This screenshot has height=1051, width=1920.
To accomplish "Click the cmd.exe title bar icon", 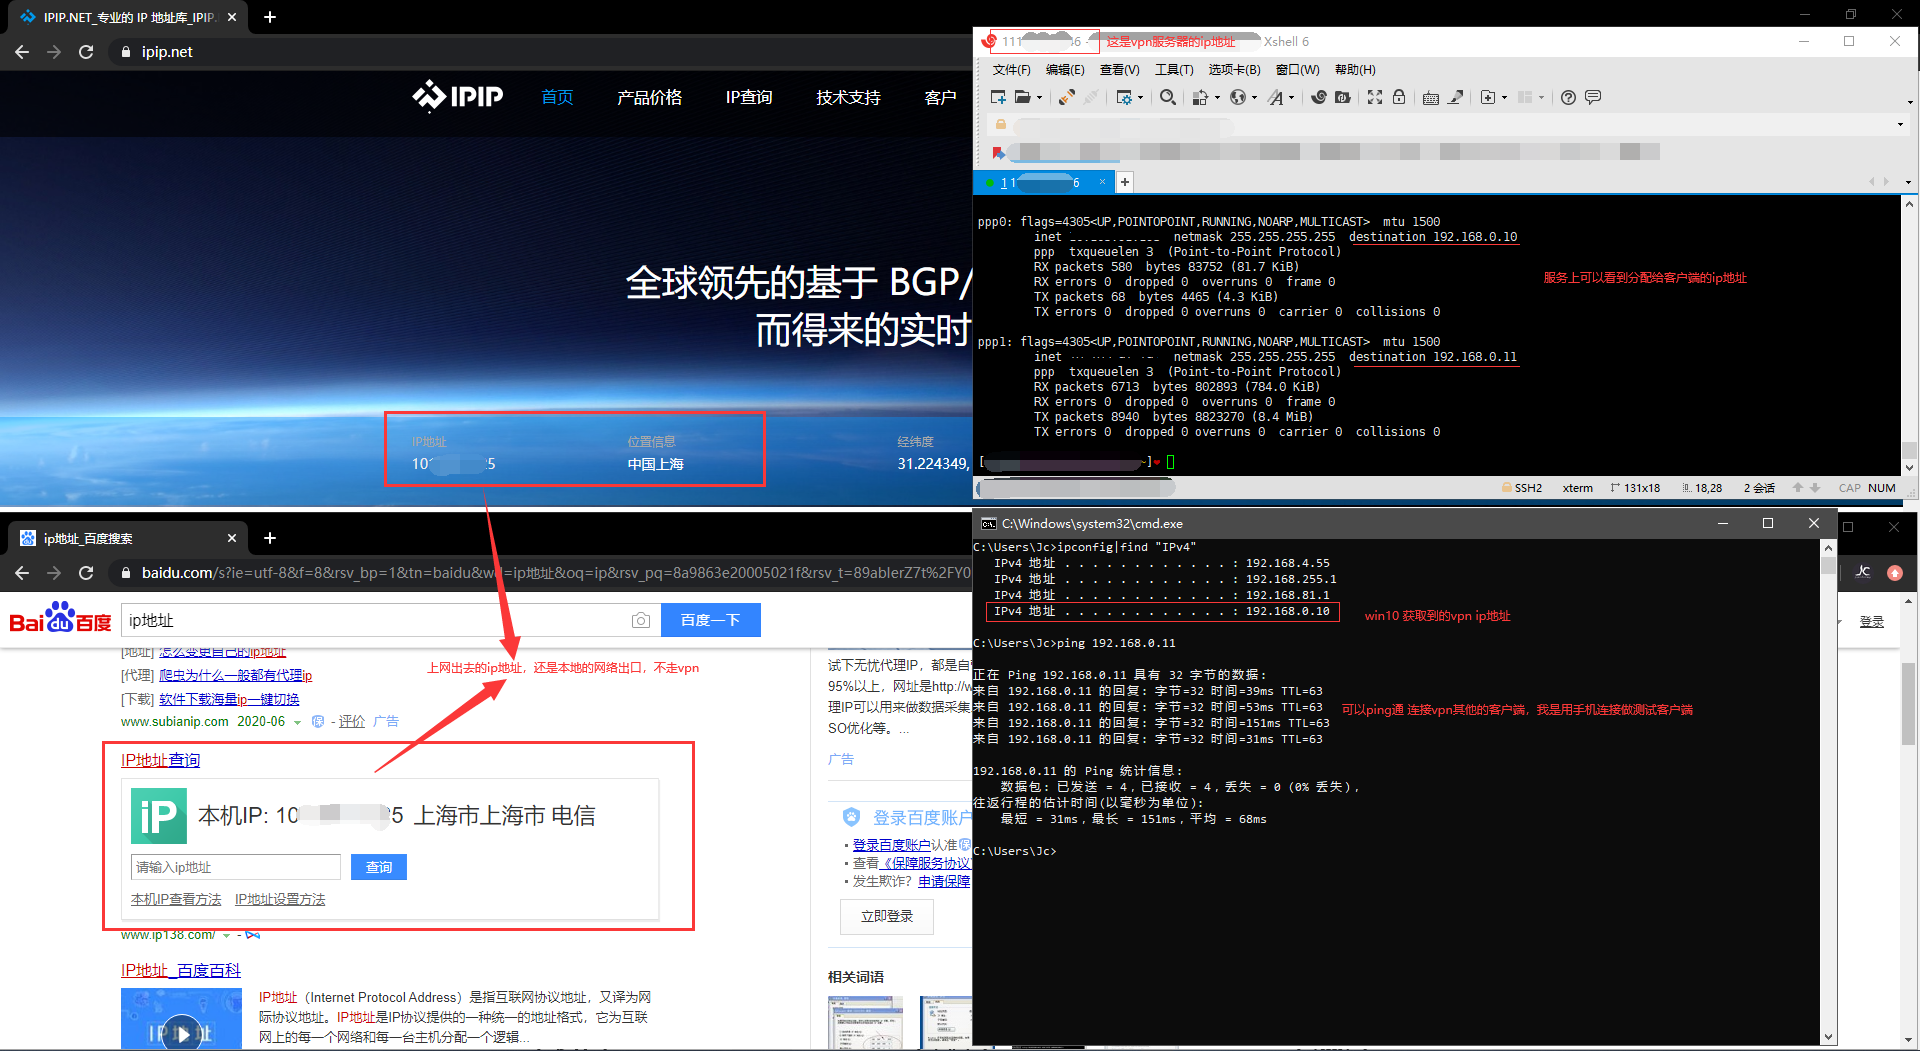I will click(988, 523).
